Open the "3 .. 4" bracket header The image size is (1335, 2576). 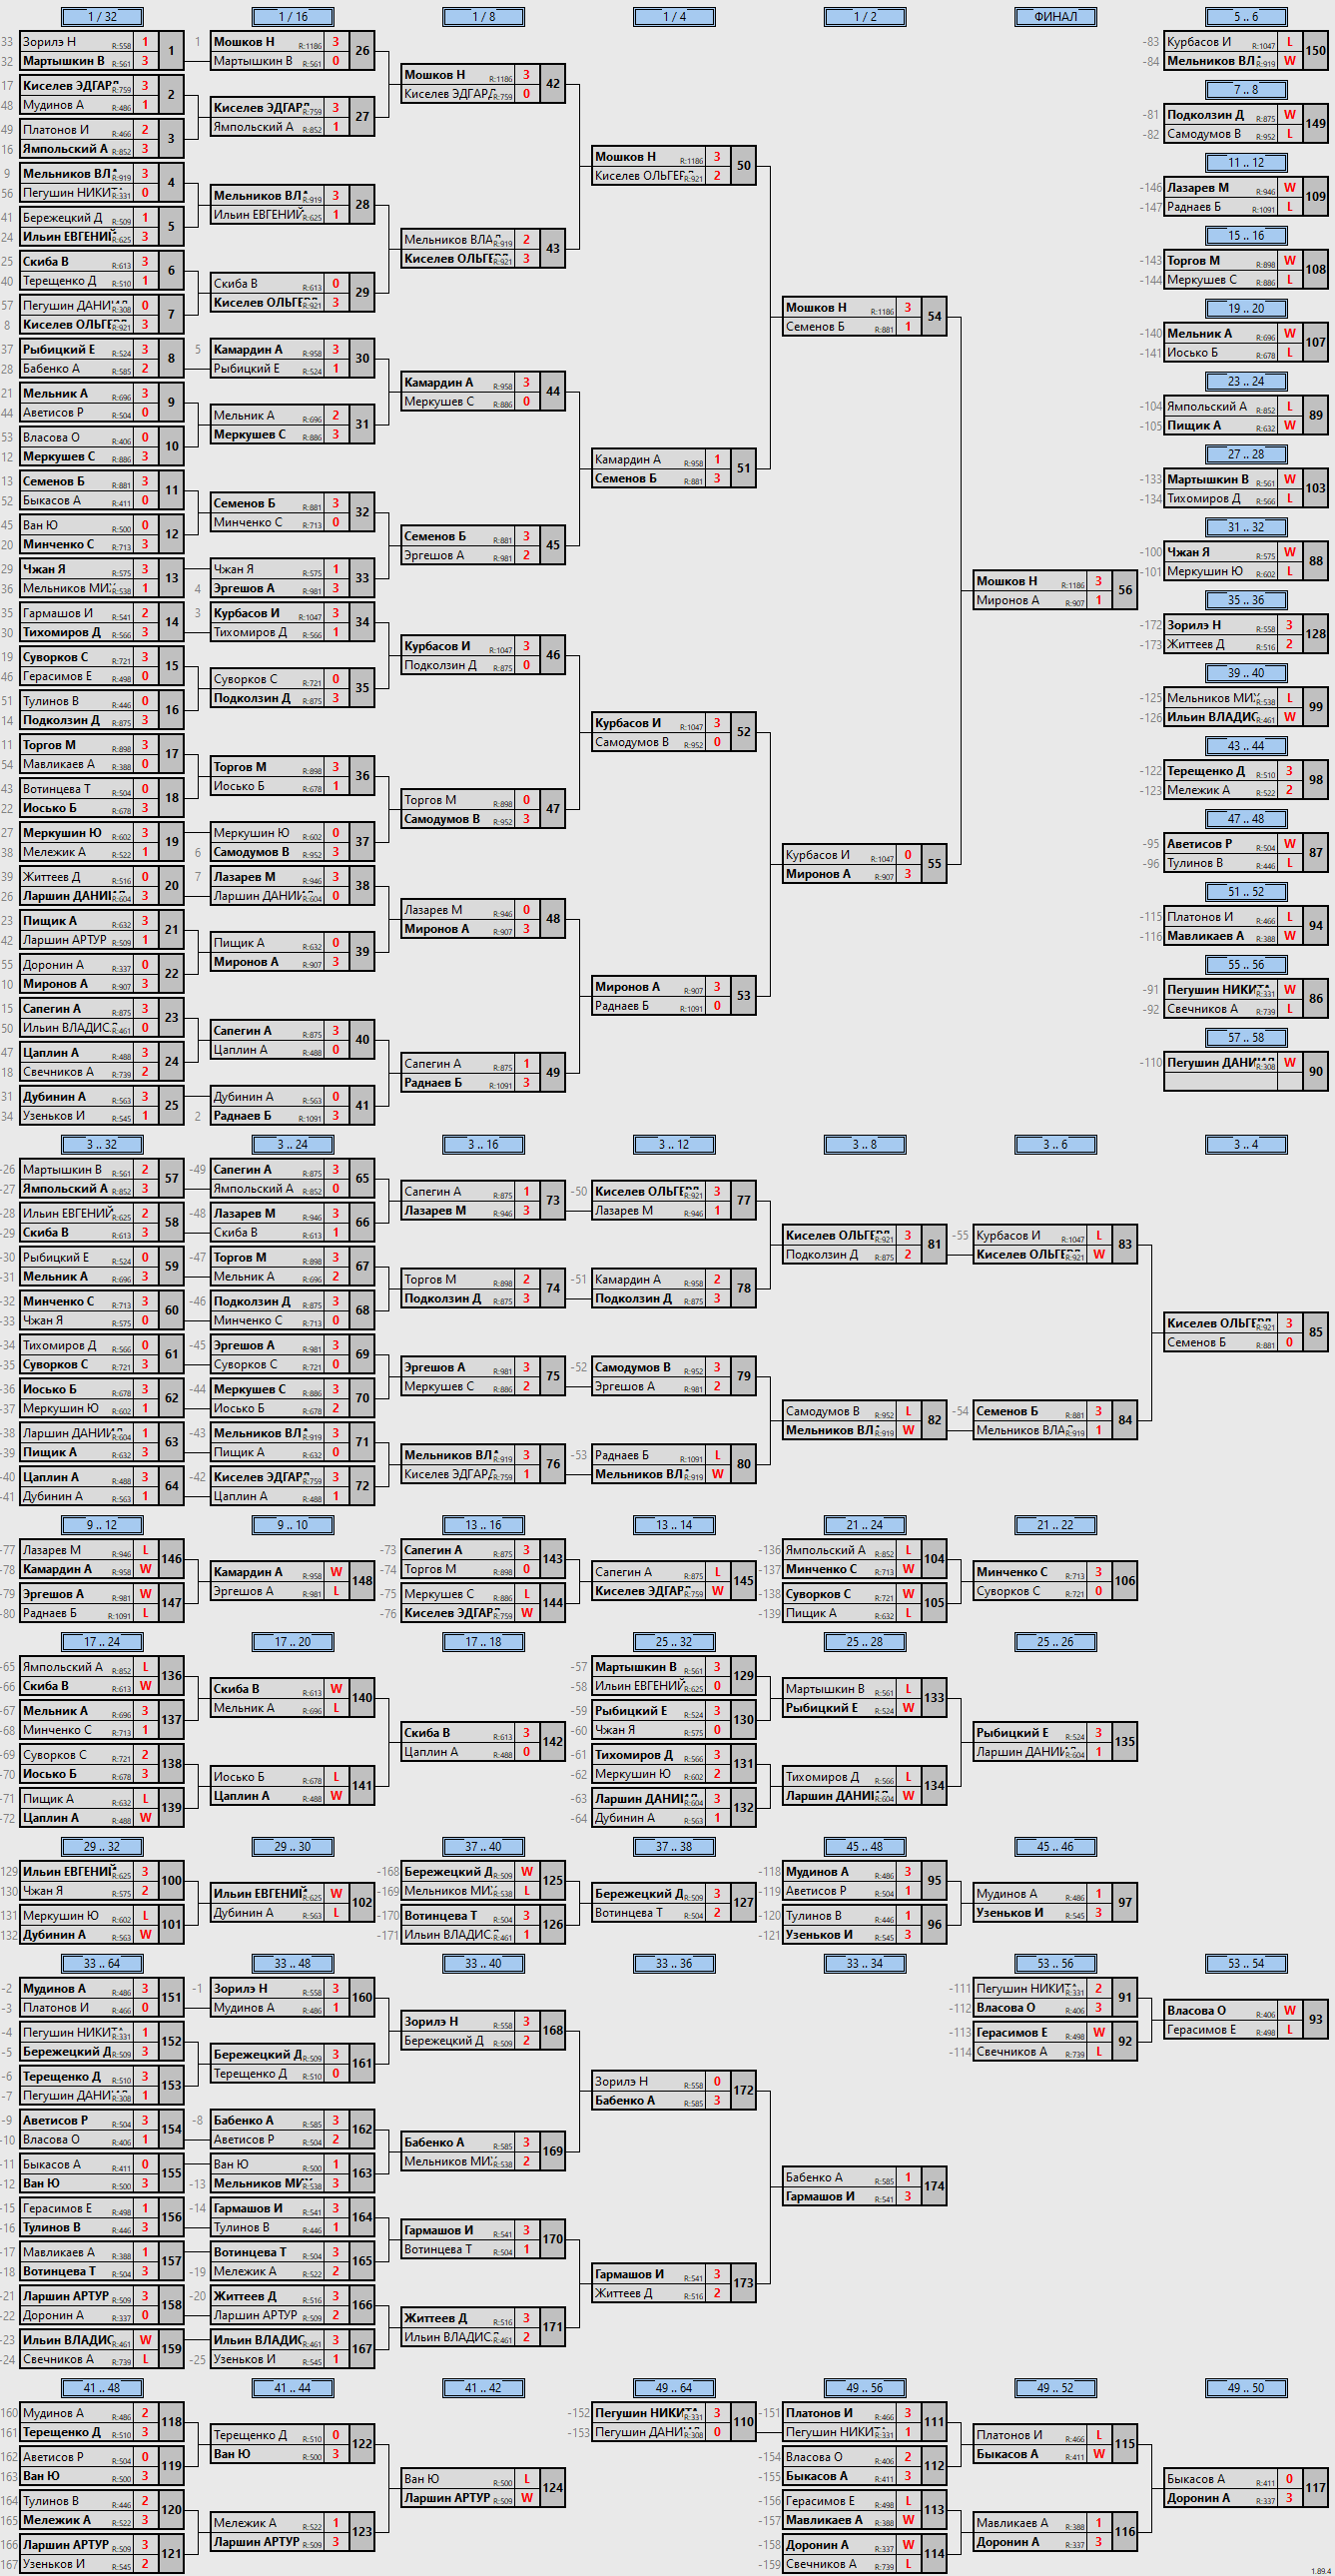tap(1247, 1145)
